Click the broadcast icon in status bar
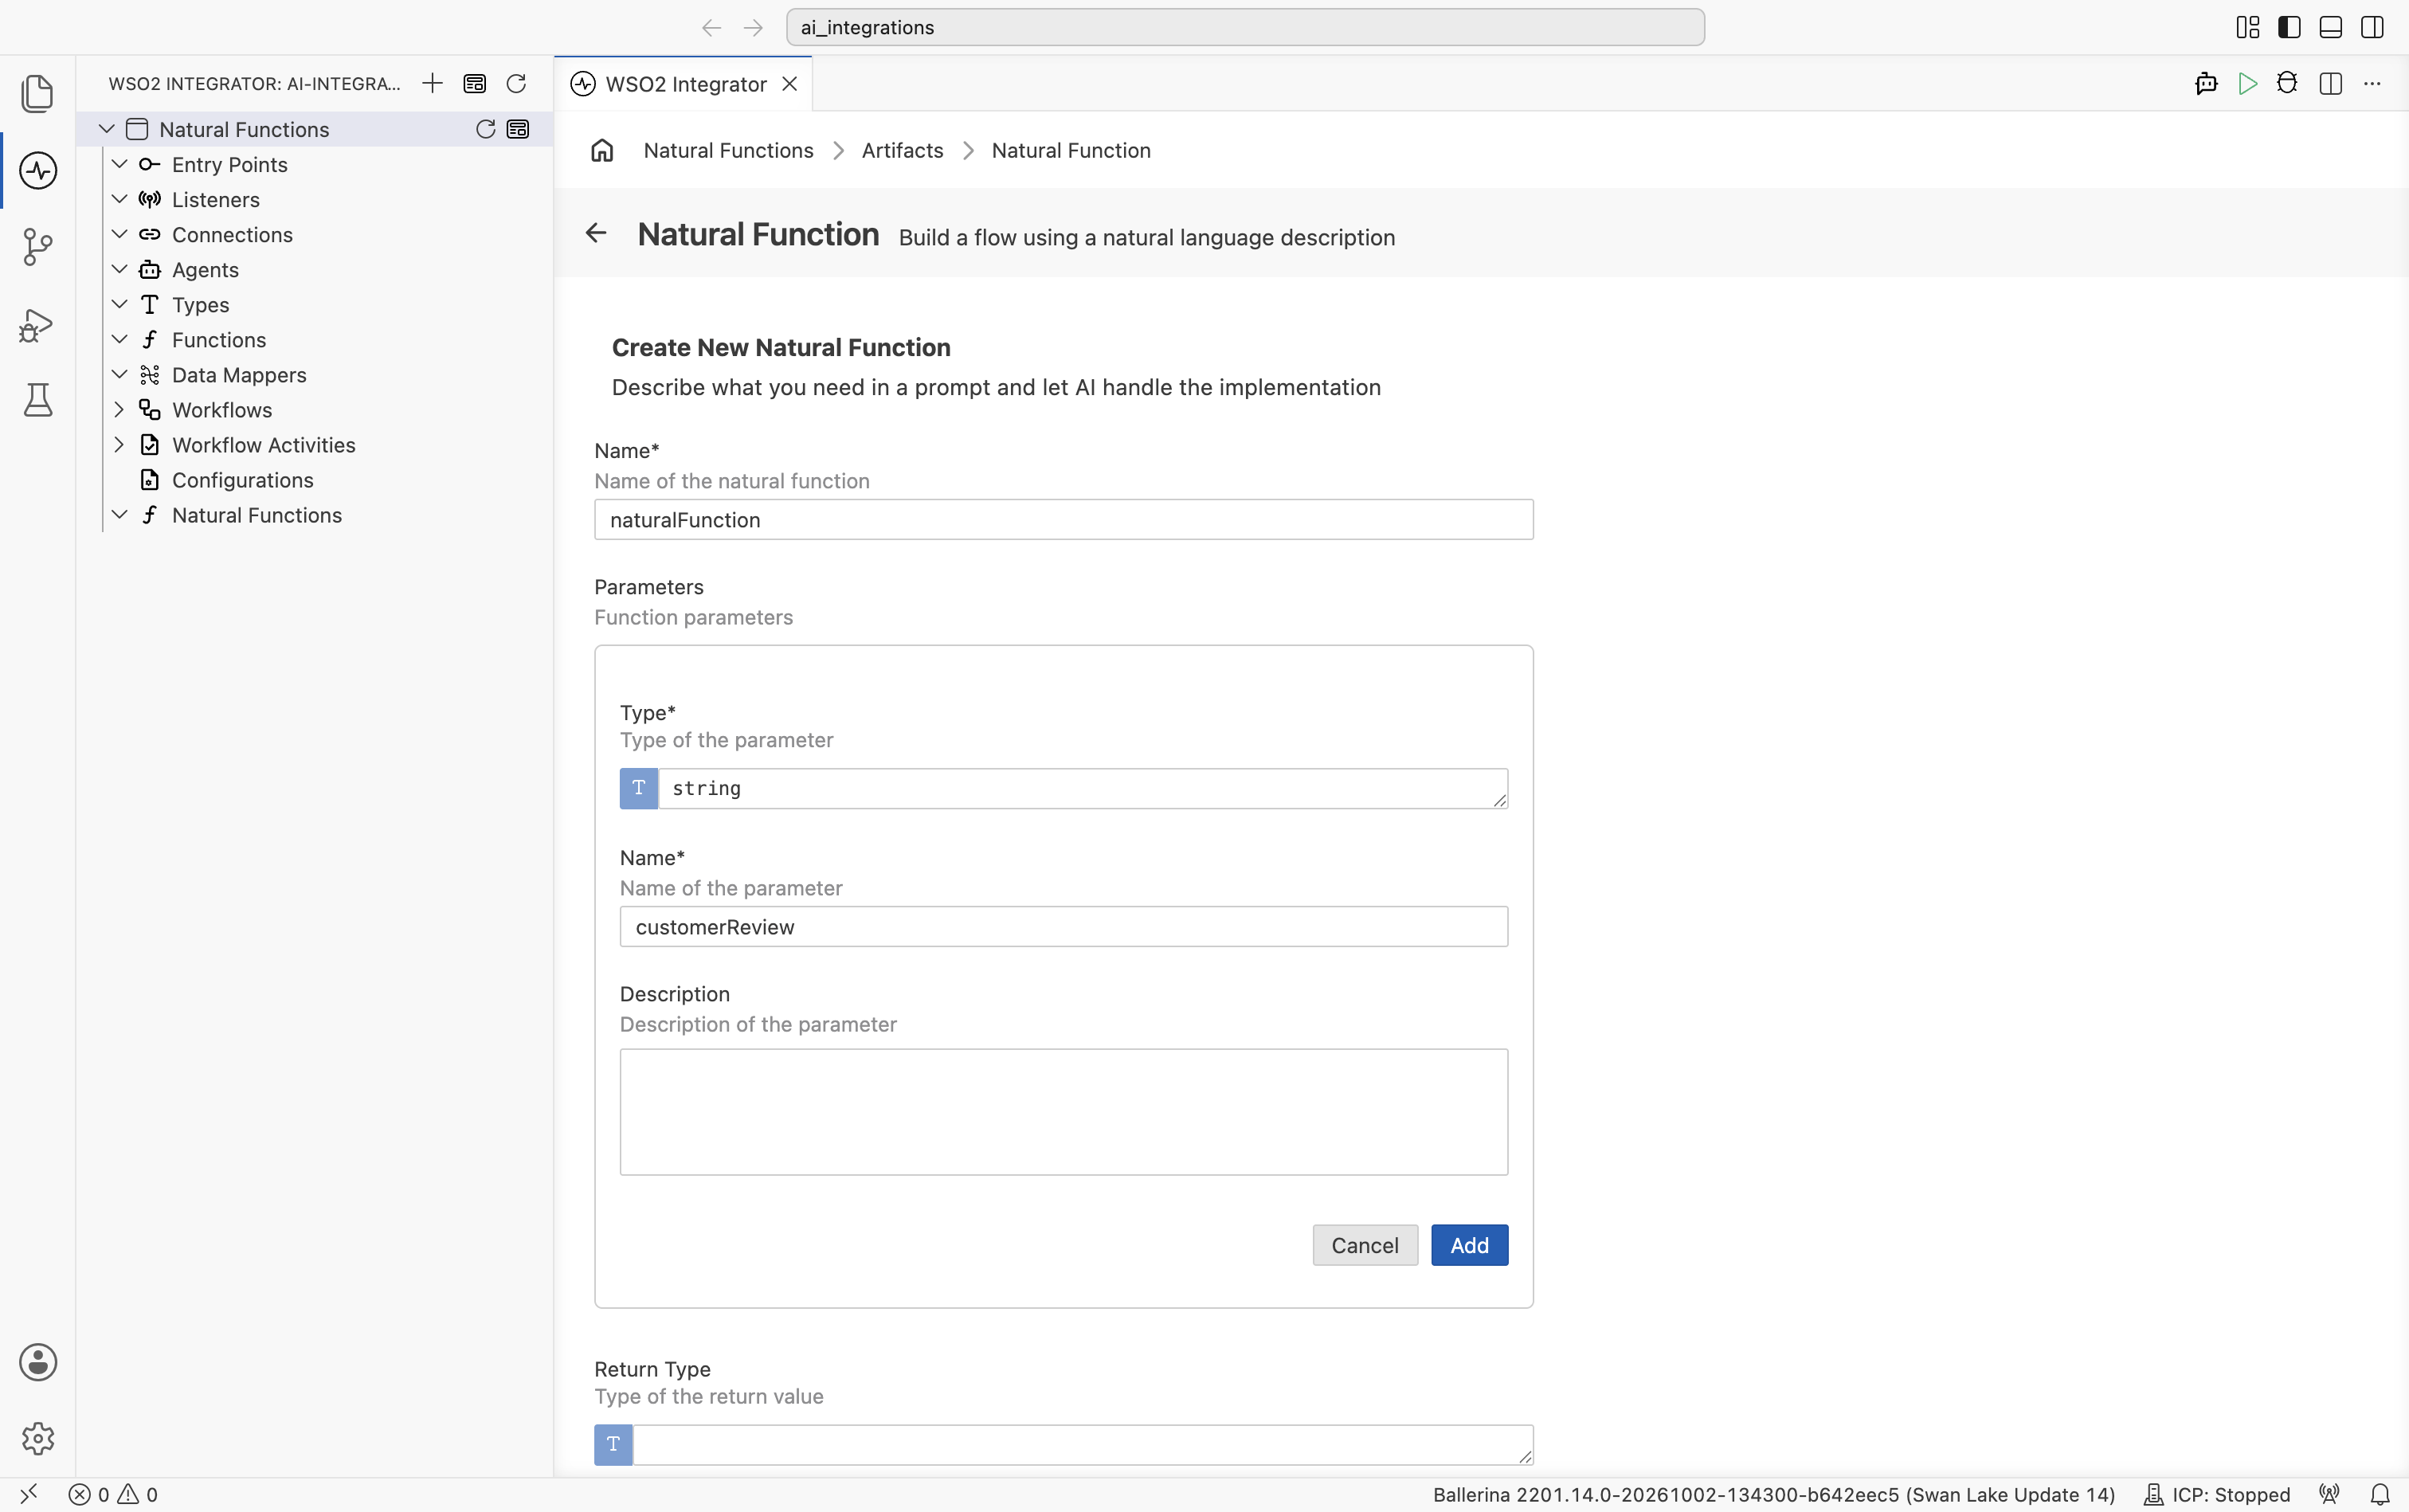This screenshot has height=1512, width=2409. [x=2330, y=1494]
